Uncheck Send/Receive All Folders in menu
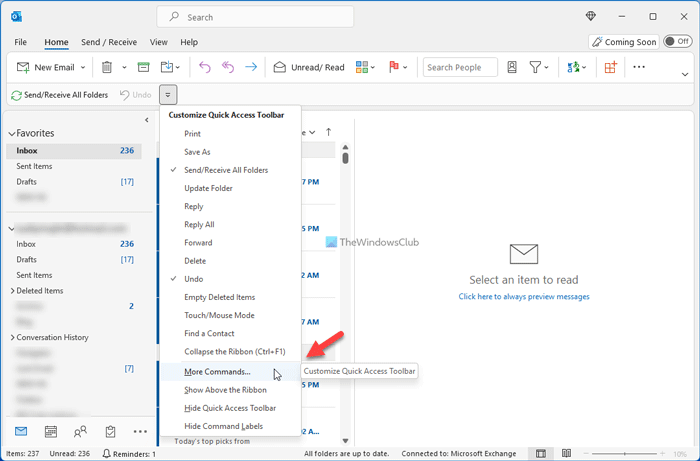 coord(226,170)
